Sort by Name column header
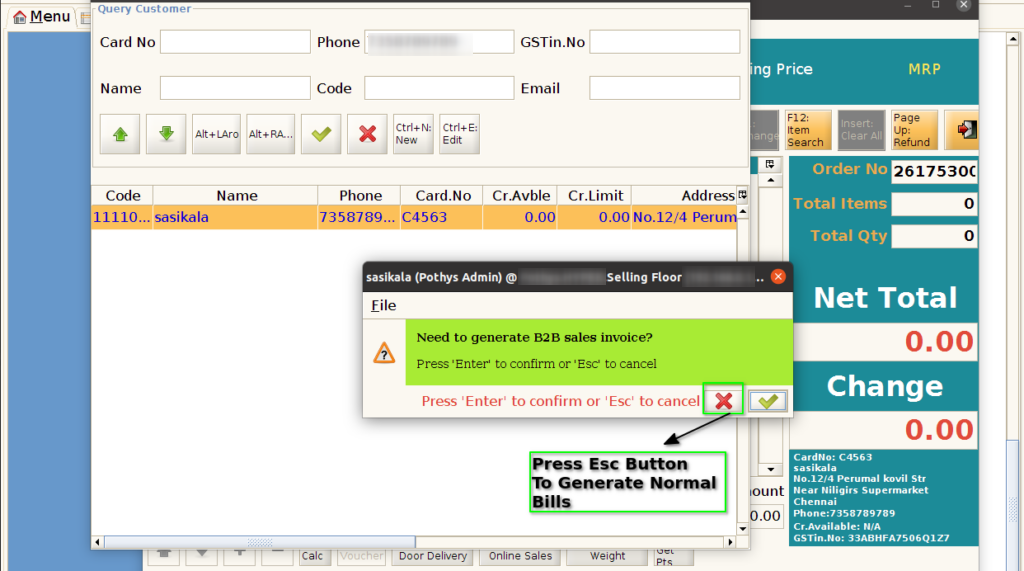This screenshot has height=571, width=1024. (x=236, y=195)
